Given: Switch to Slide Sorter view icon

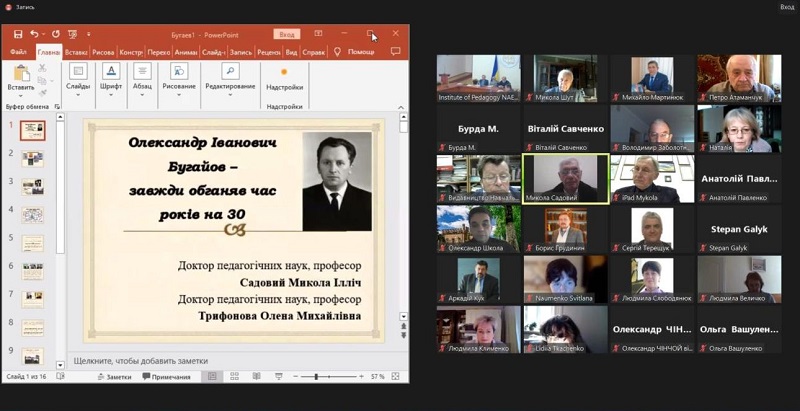Looking at the screenshot, I should click(x=234, y=376).
